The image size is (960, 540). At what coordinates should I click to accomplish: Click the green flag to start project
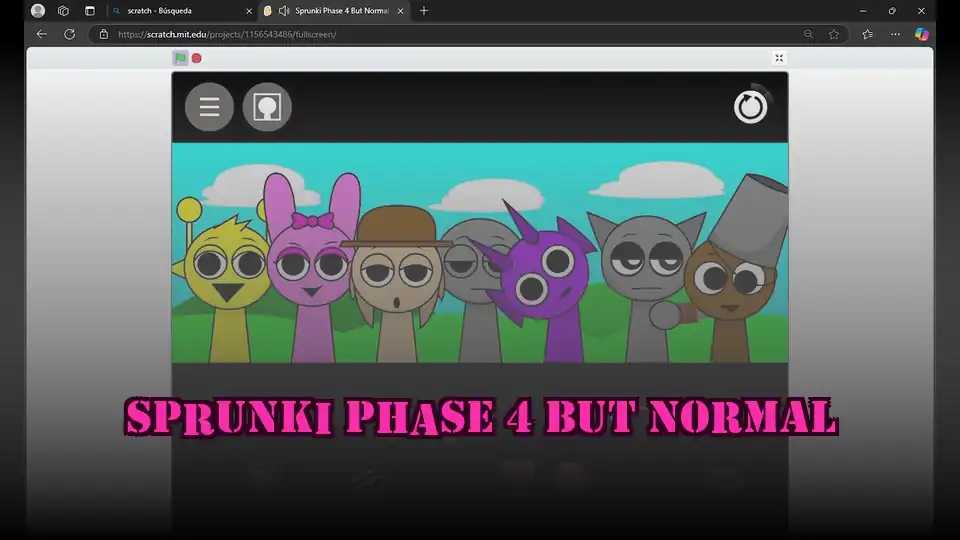point(180,58)
